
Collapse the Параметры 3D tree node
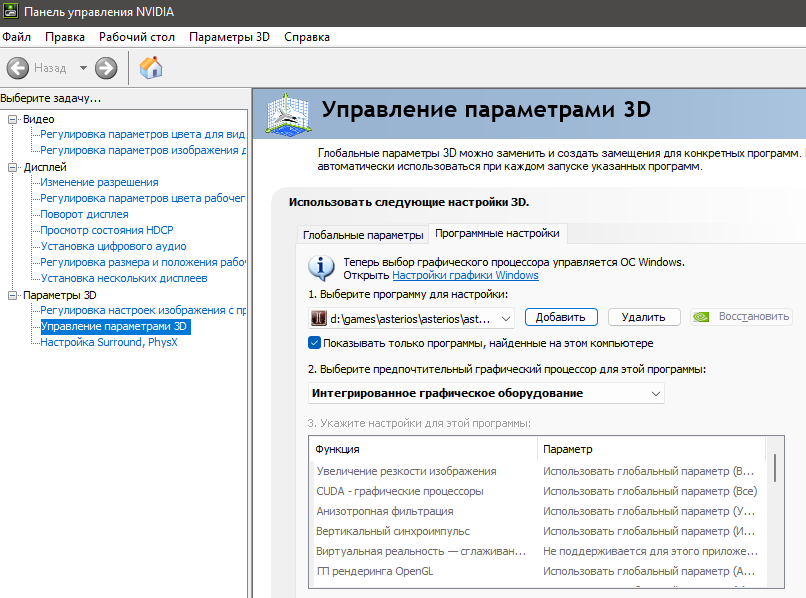12,295
